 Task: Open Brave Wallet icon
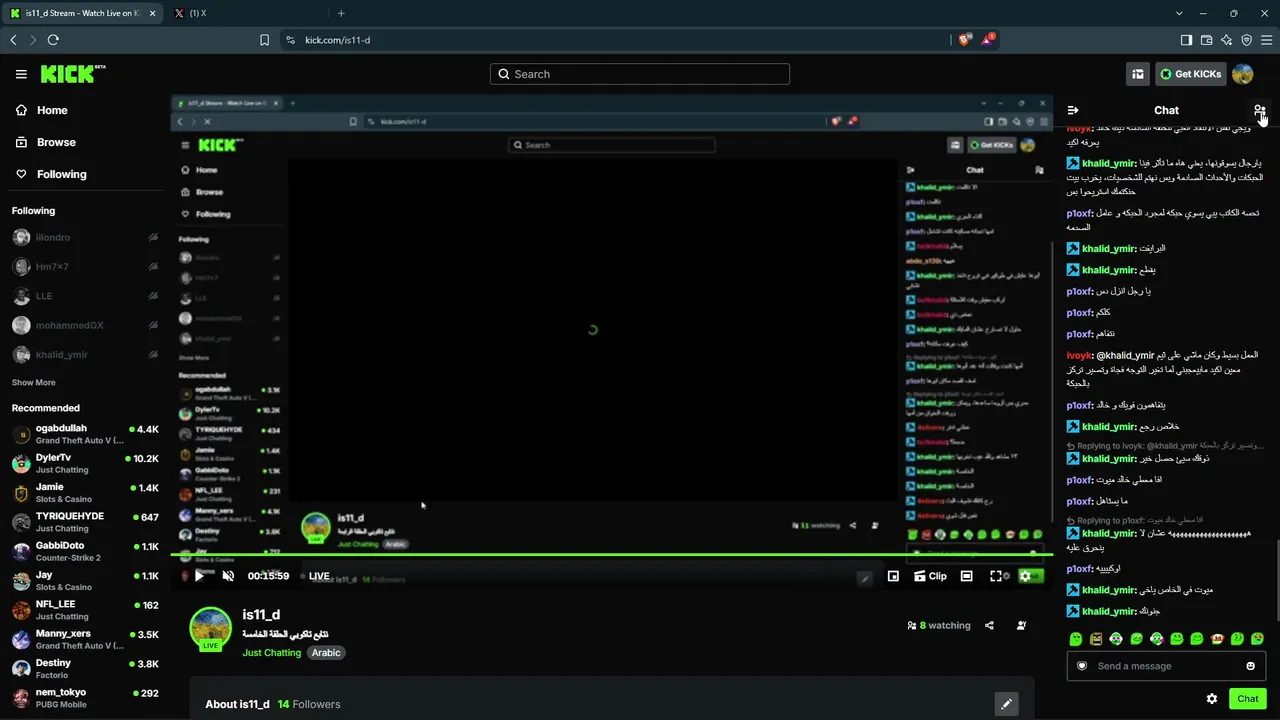pyautogui.click(x=1206, y=40)
